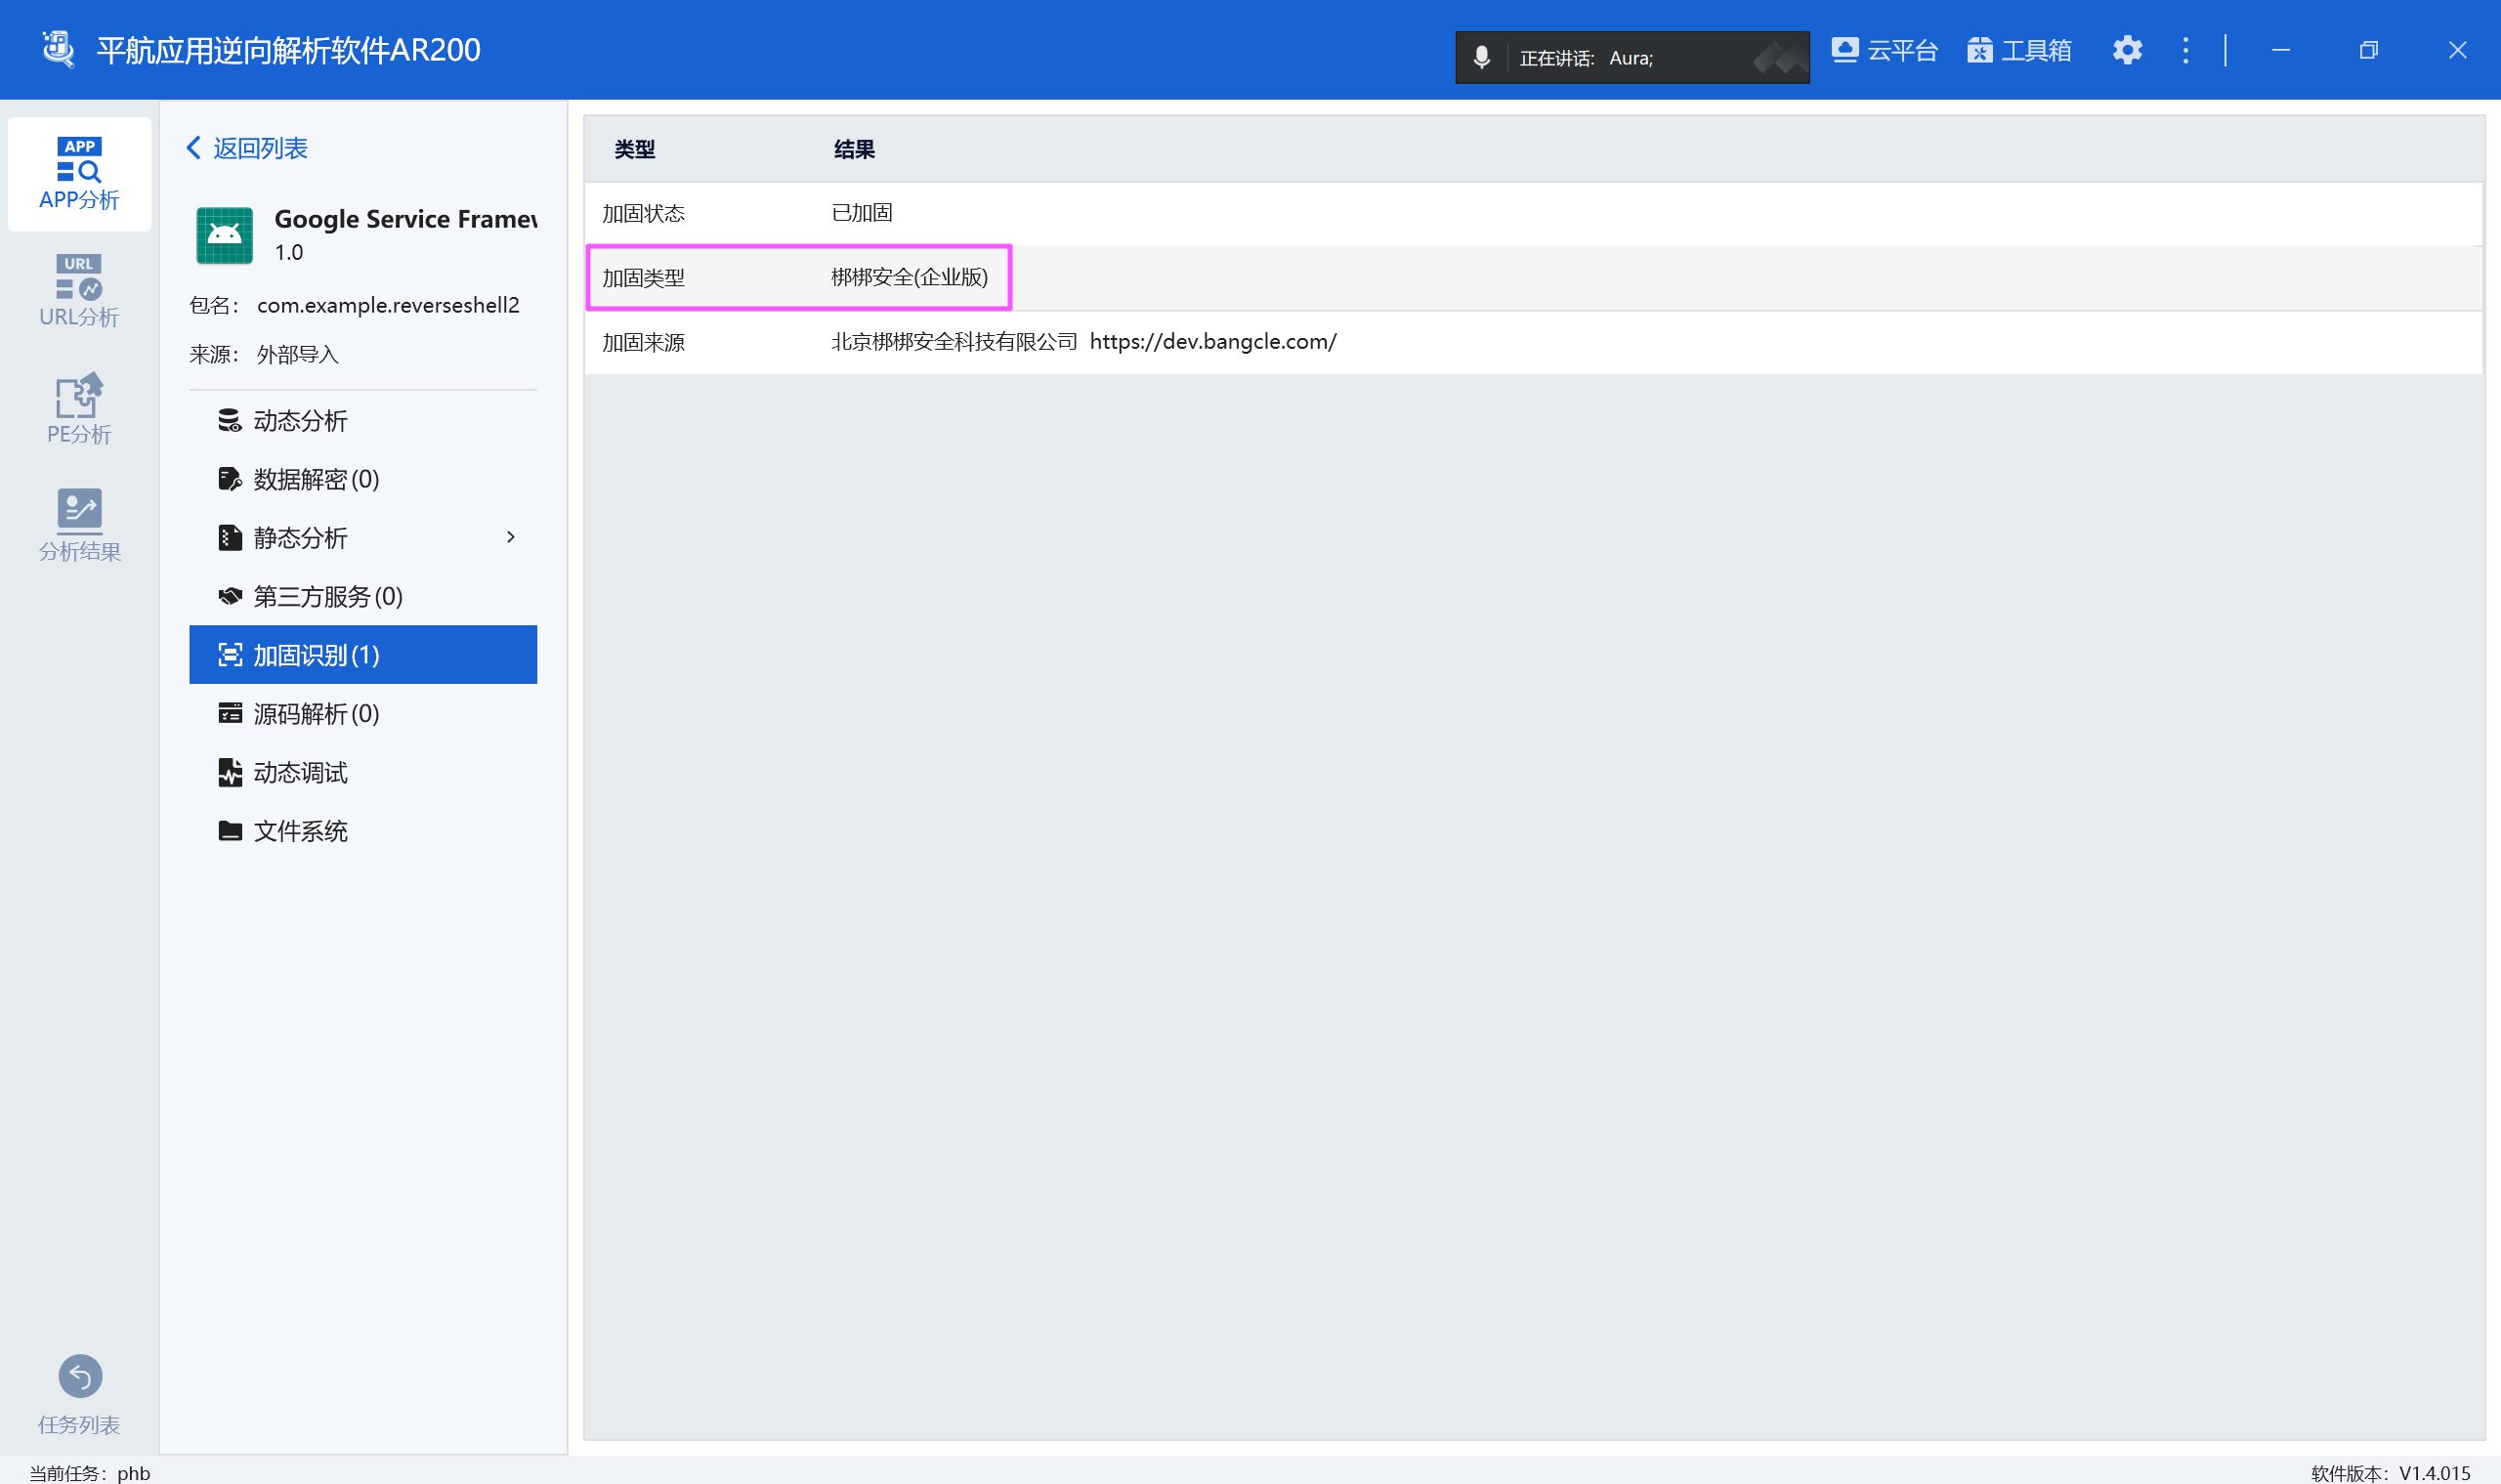Click the https://dev.bangcle.com/ URL
The height and width of the screenshot is (1484, 2501).
[x=1212, y=342]
